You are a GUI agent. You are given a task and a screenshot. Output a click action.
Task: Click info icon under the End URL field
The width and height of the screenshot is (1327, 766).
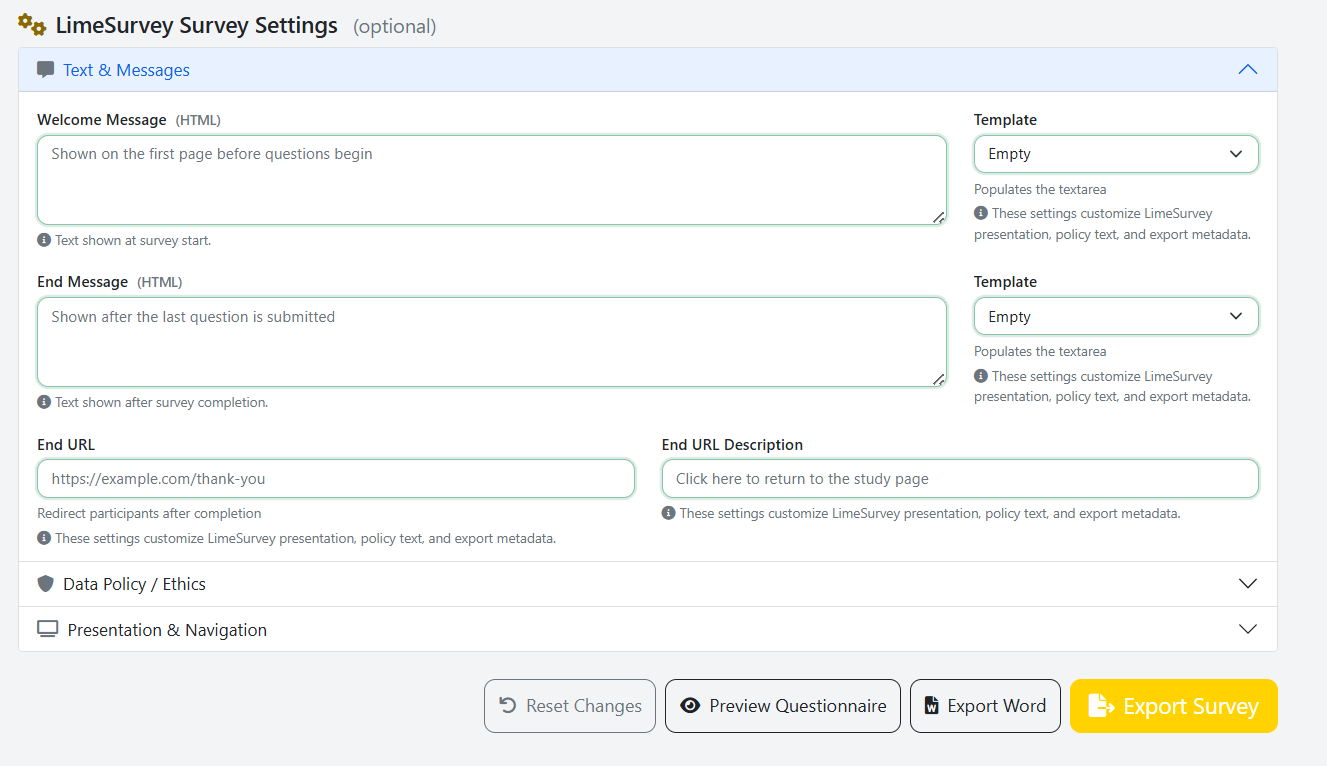pyautogui.click(x=44, y=538)
